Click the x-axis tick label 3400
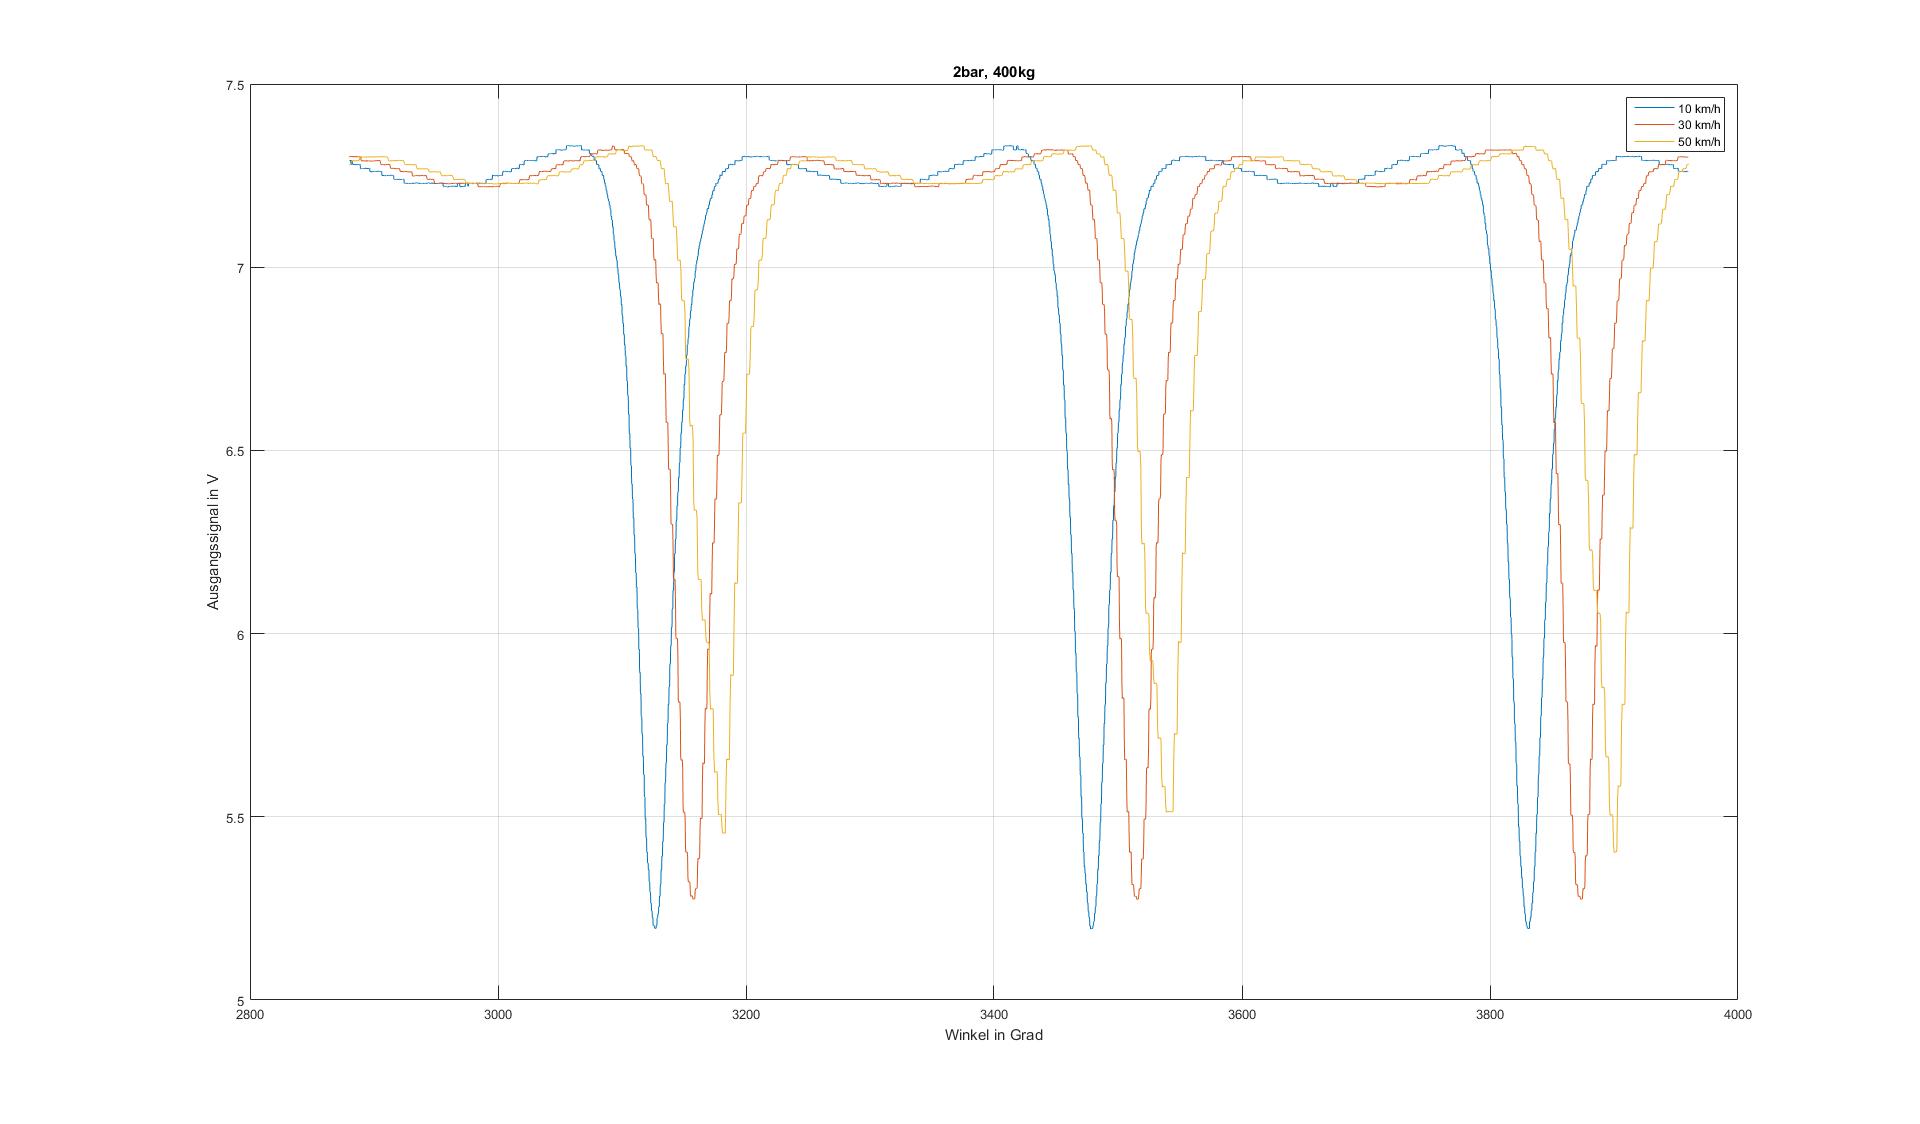Viewport: 1920px width, 1124px height. point(993,1014)
